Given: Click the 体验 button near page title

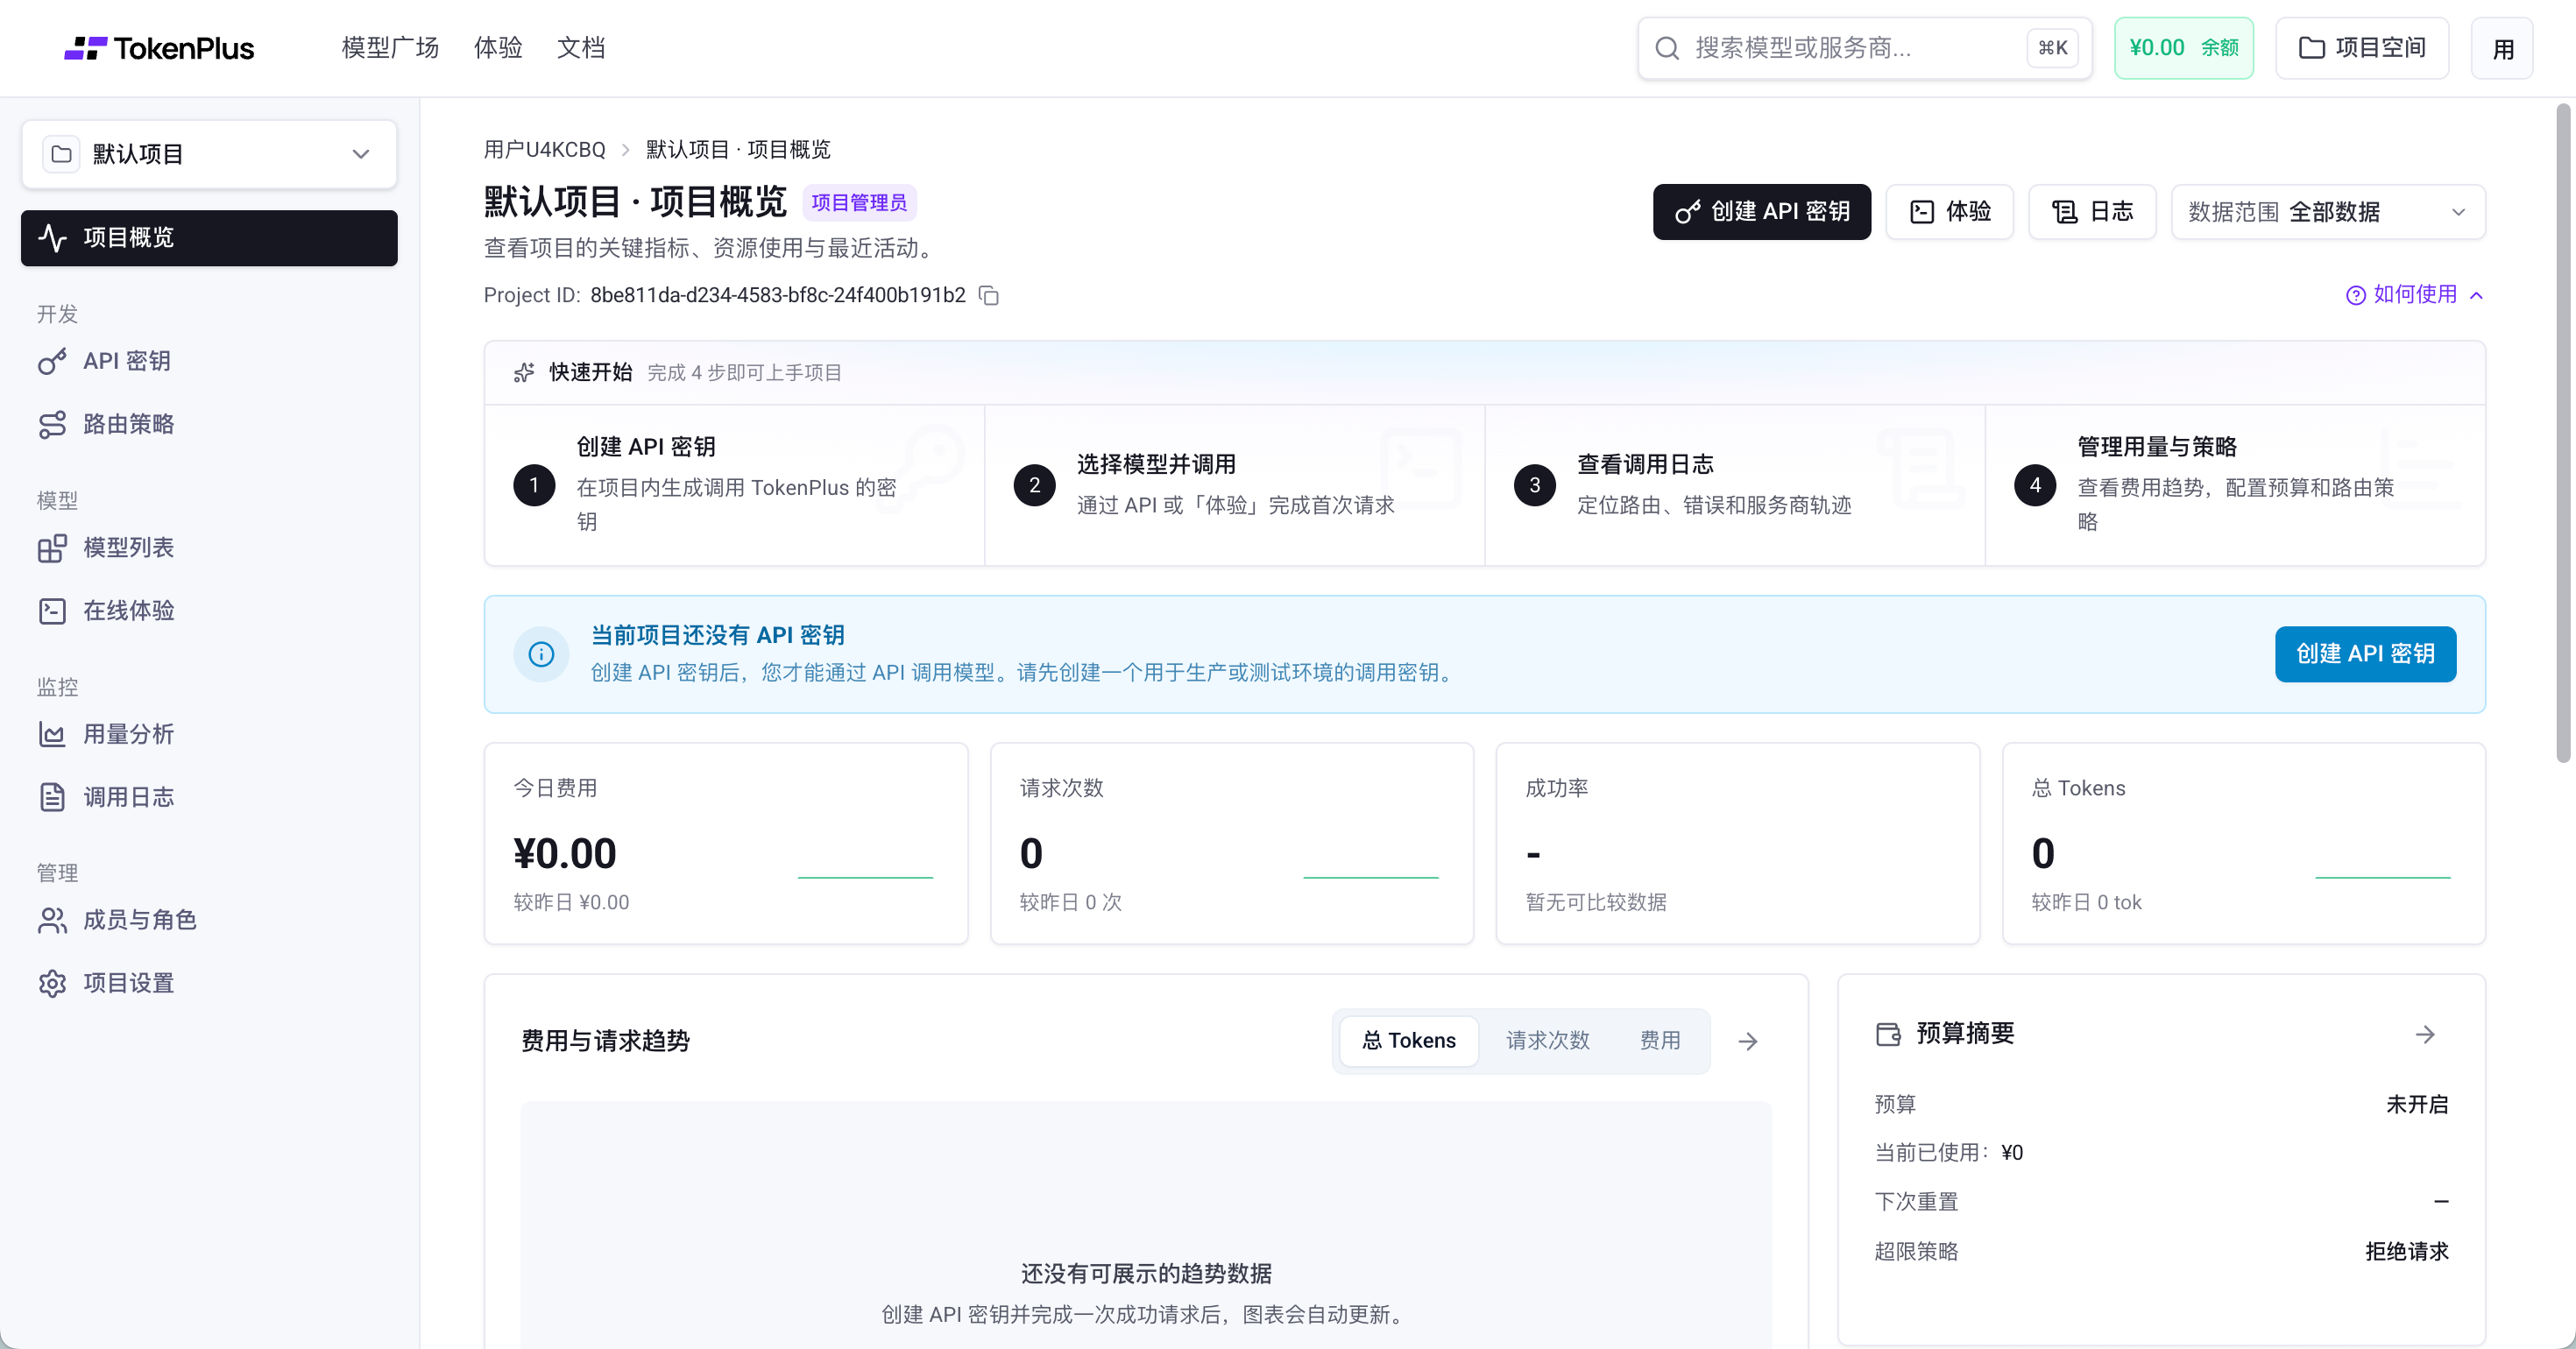Looking at the screenshot, I should pos(1949,212).
